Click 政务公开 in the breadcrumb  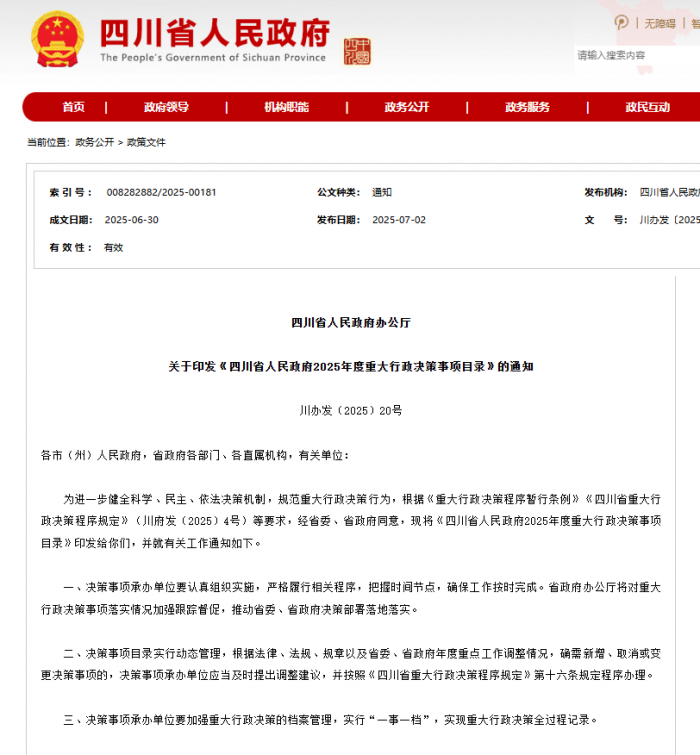coord(94,142)
